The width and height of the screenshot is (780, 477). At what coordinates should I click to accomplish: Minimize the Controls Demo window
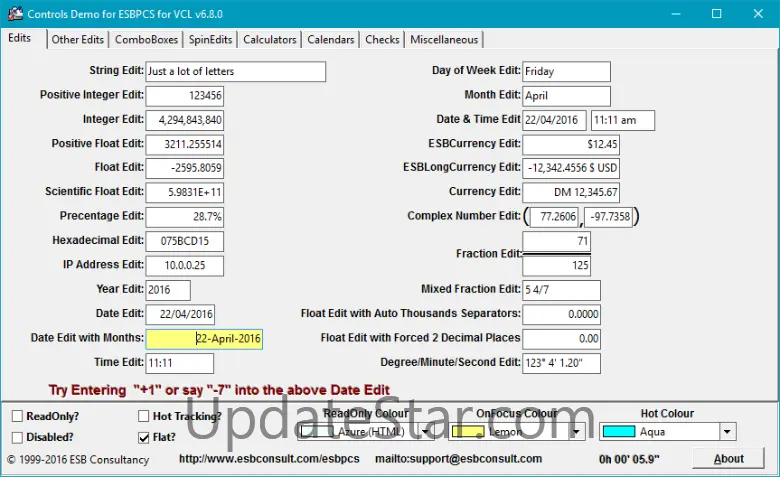tap(676, 13)
